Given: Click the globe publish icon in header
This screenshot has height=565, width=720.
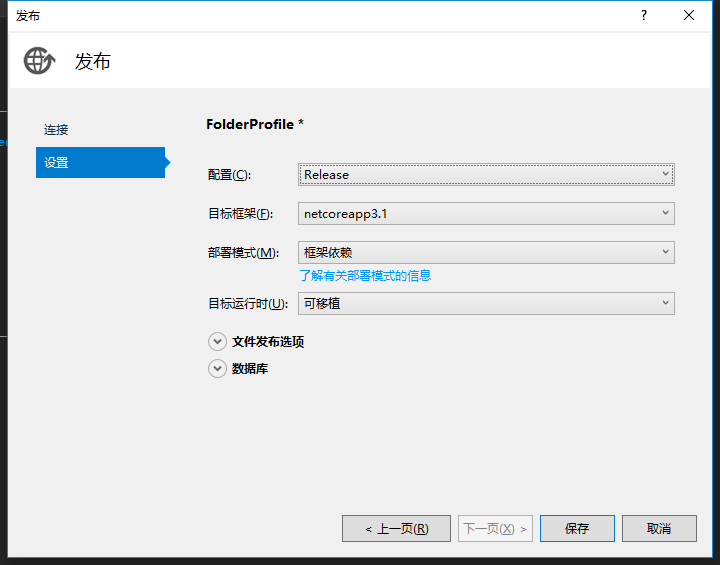Looking at the screenshot, I should pos(40,61).
